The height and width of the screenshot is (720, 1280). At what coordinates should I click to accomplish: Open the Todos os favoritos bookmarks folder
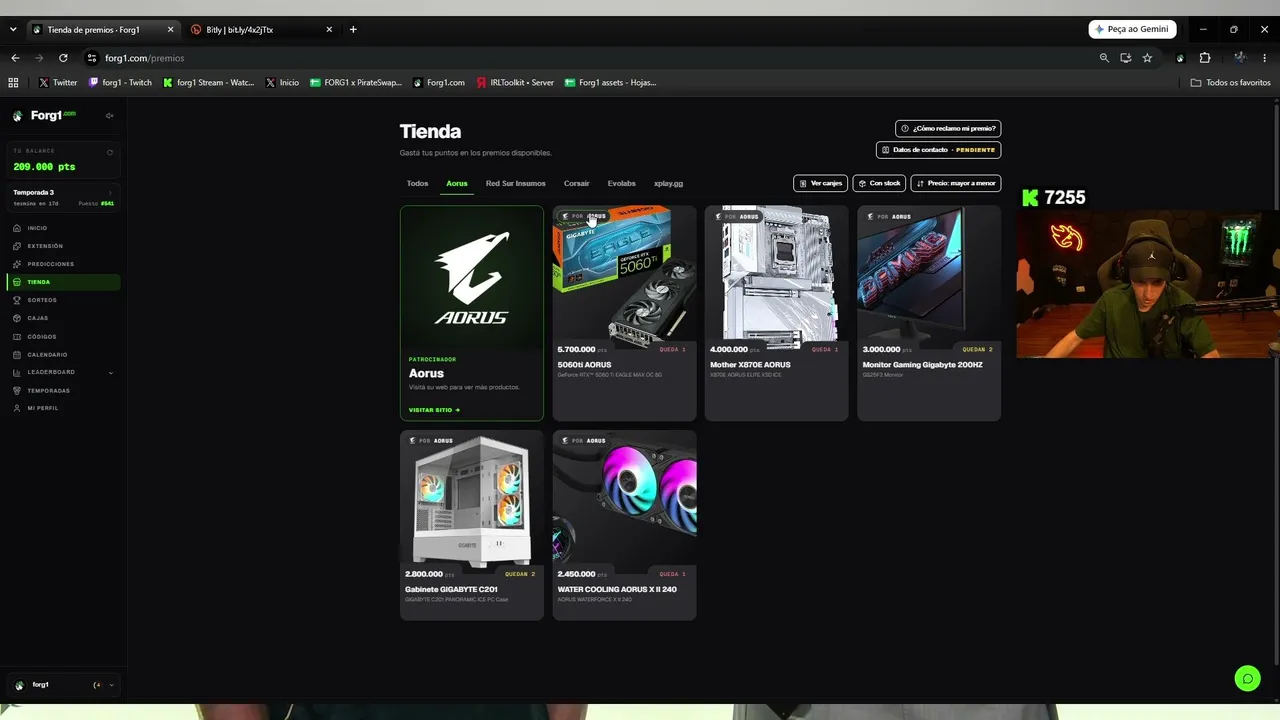pos(1230,83)
